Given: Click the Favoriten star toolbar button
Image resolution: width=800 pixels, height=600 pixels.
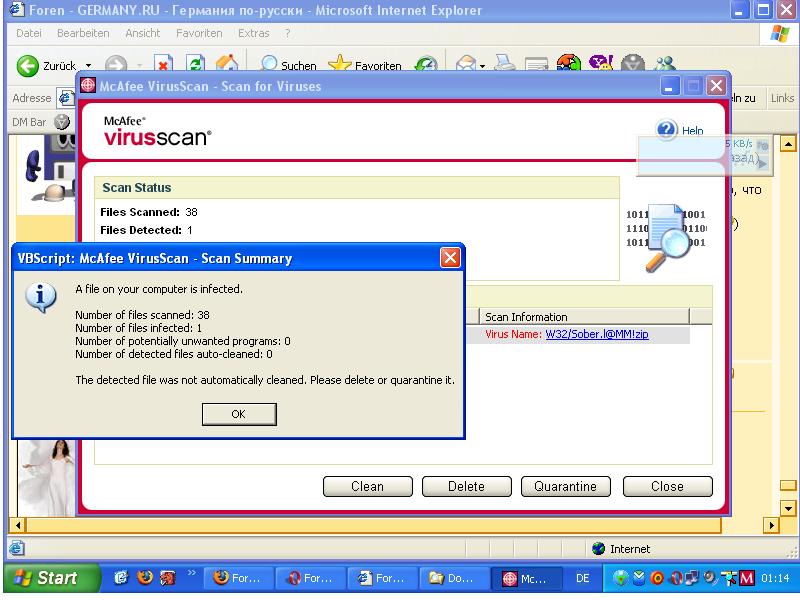Looking at the screenshot, I should (x=365, y=65).
